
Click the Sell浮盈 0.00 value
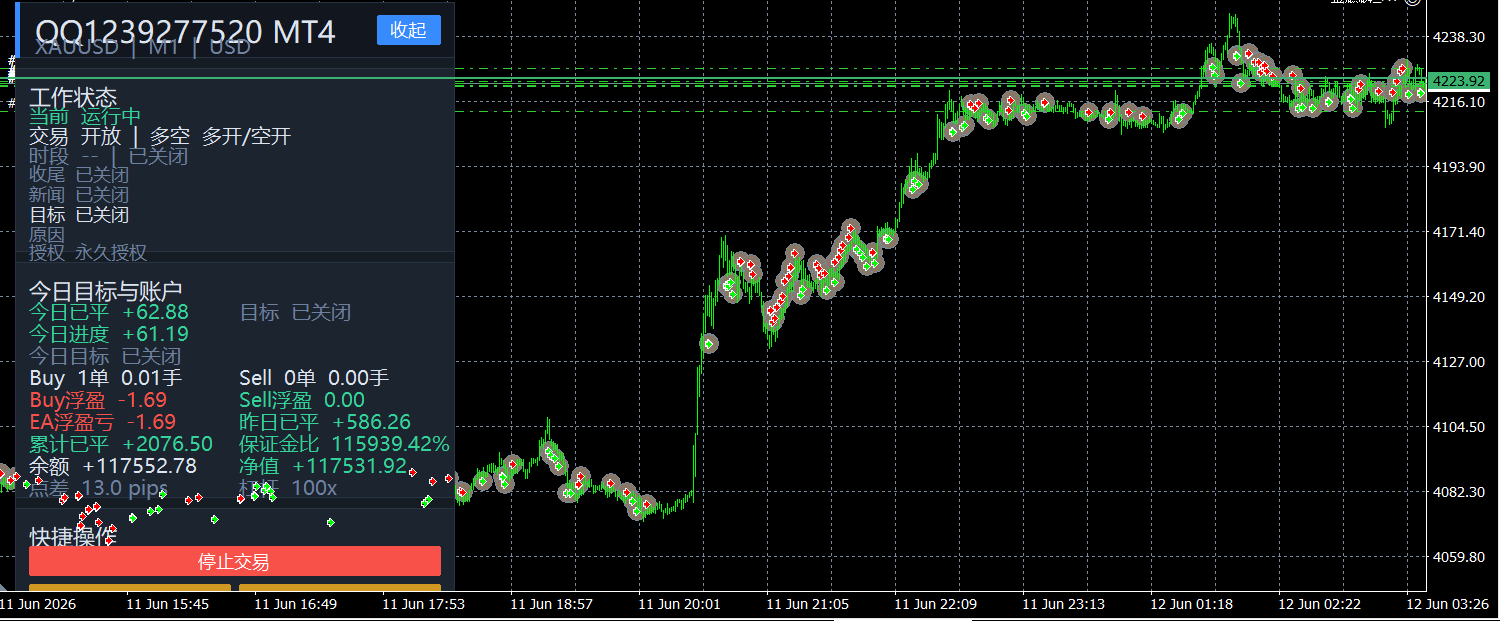(x=302, y=400)
